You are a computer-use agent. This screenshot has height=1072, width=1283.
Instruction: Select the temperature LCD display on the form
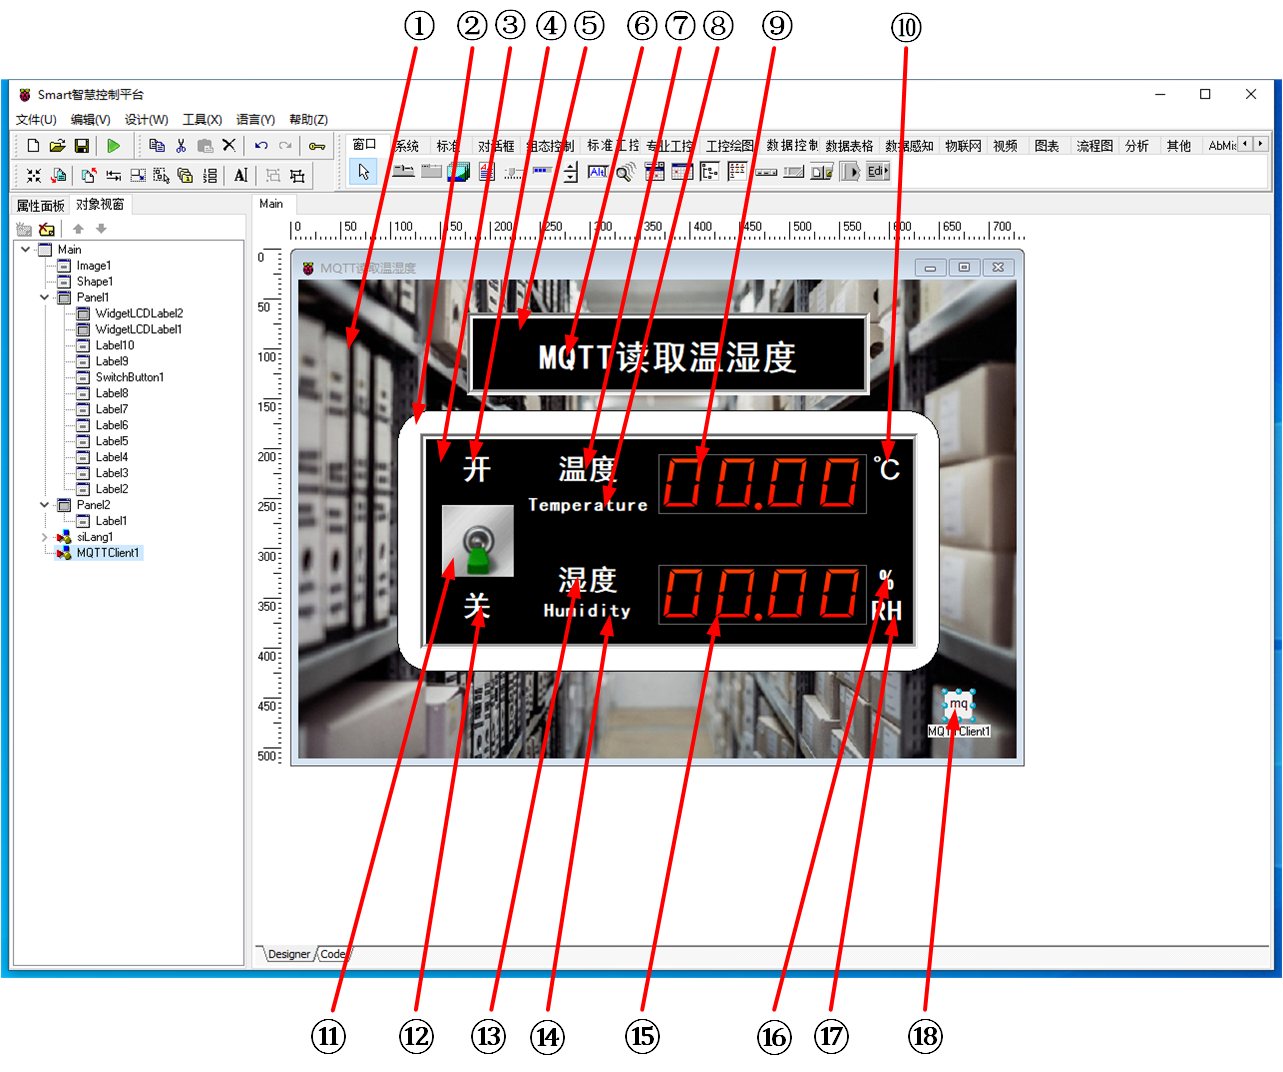pyautogui.click(x=762, y=484)
